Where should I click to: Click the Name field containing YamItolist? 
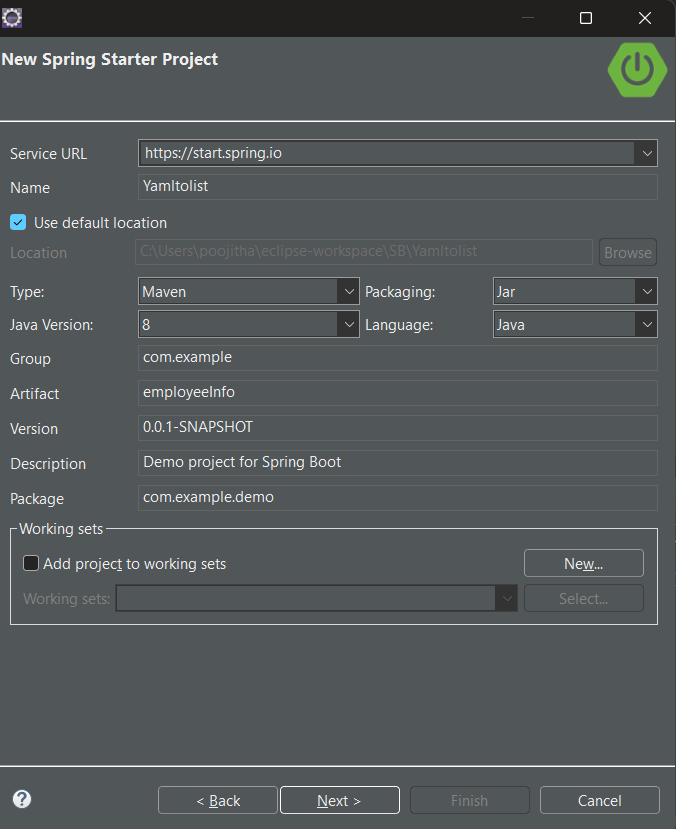tap(397, 187)
